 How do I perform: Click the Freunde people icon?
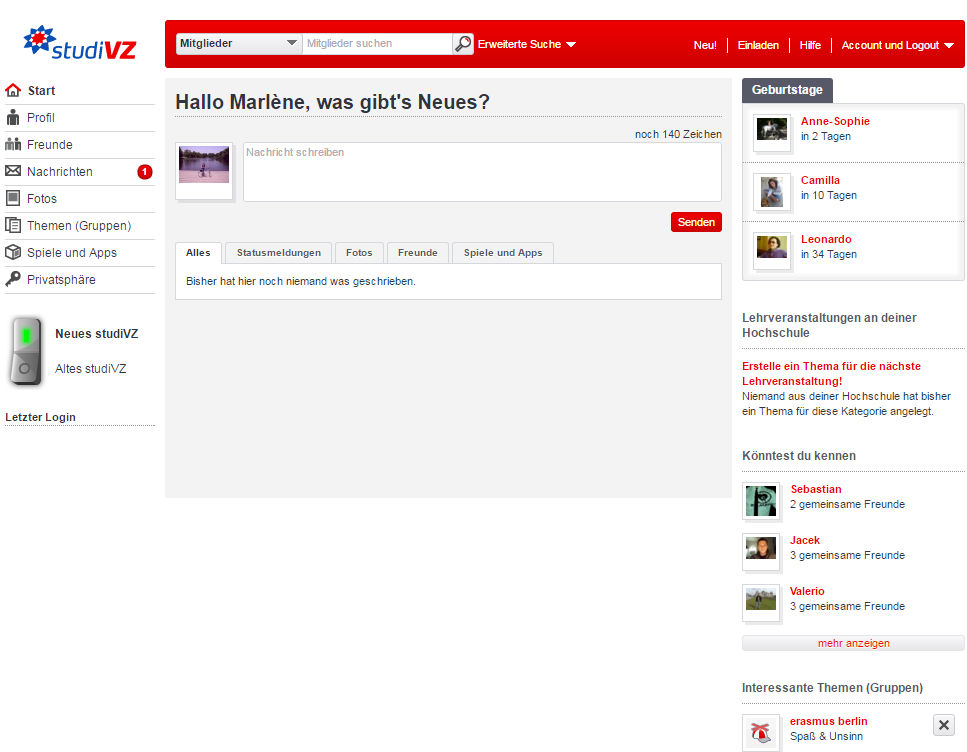pyautogui.click(x=13, y=144)
